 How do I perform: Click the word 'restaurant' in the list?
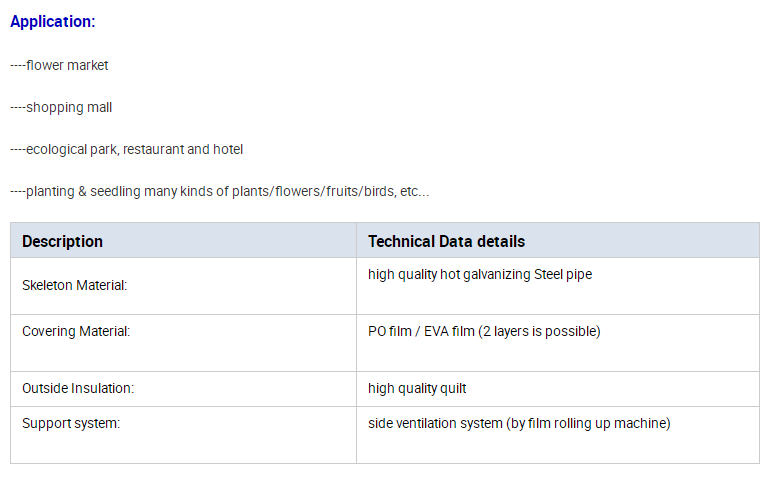[153, 149]
